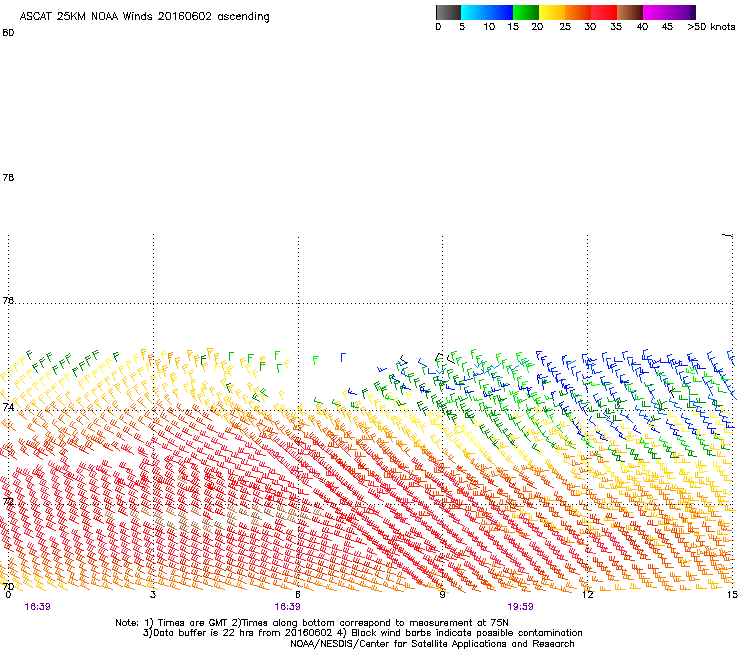Click the longitude label '9' on bottom axis

tap(442, 595)
